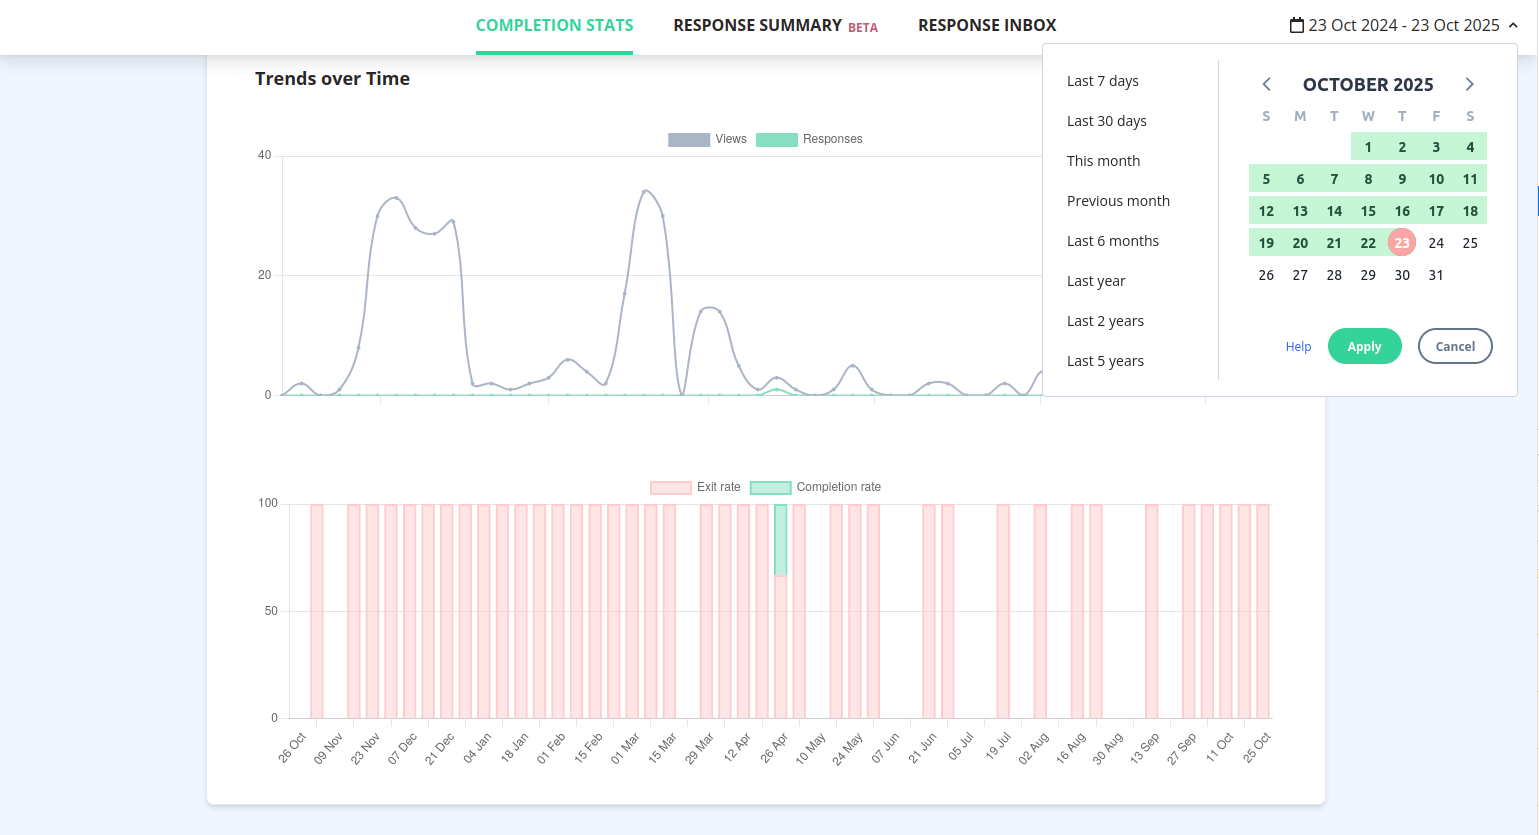This screenshot has height=835, width=1539.
Task: Select the Last 7 days preset
Action: pos(1102,81)
